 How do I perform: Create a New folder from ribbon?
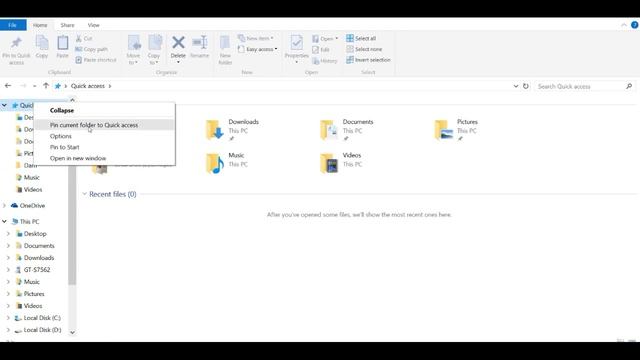coord(225,50)
